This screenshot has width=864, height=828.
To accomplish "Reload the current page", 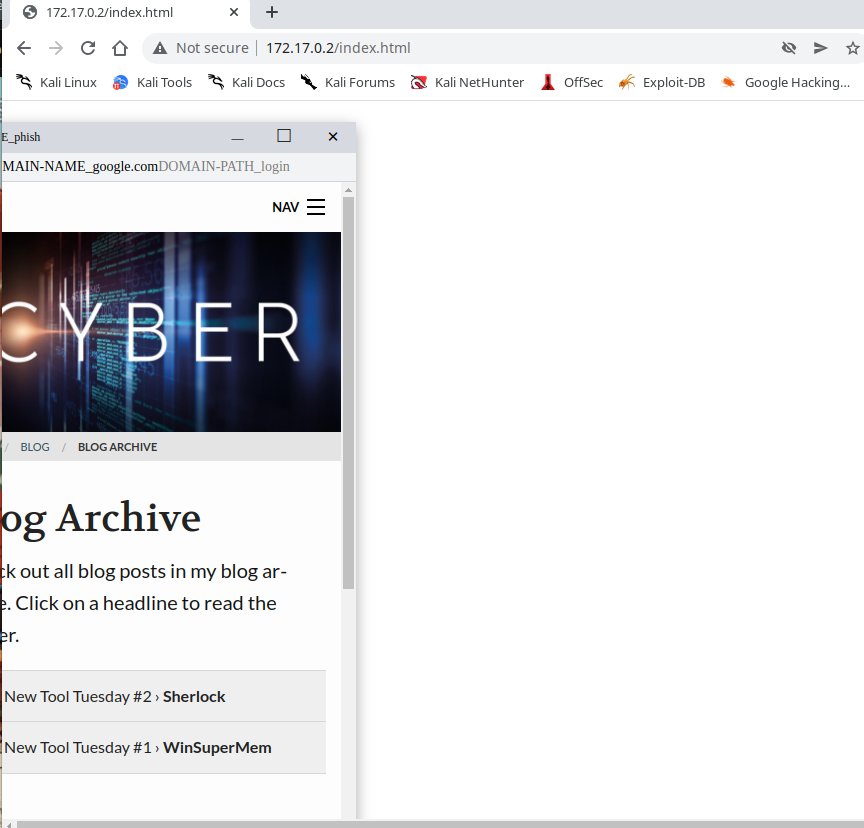I will click(x=88, y=47).
